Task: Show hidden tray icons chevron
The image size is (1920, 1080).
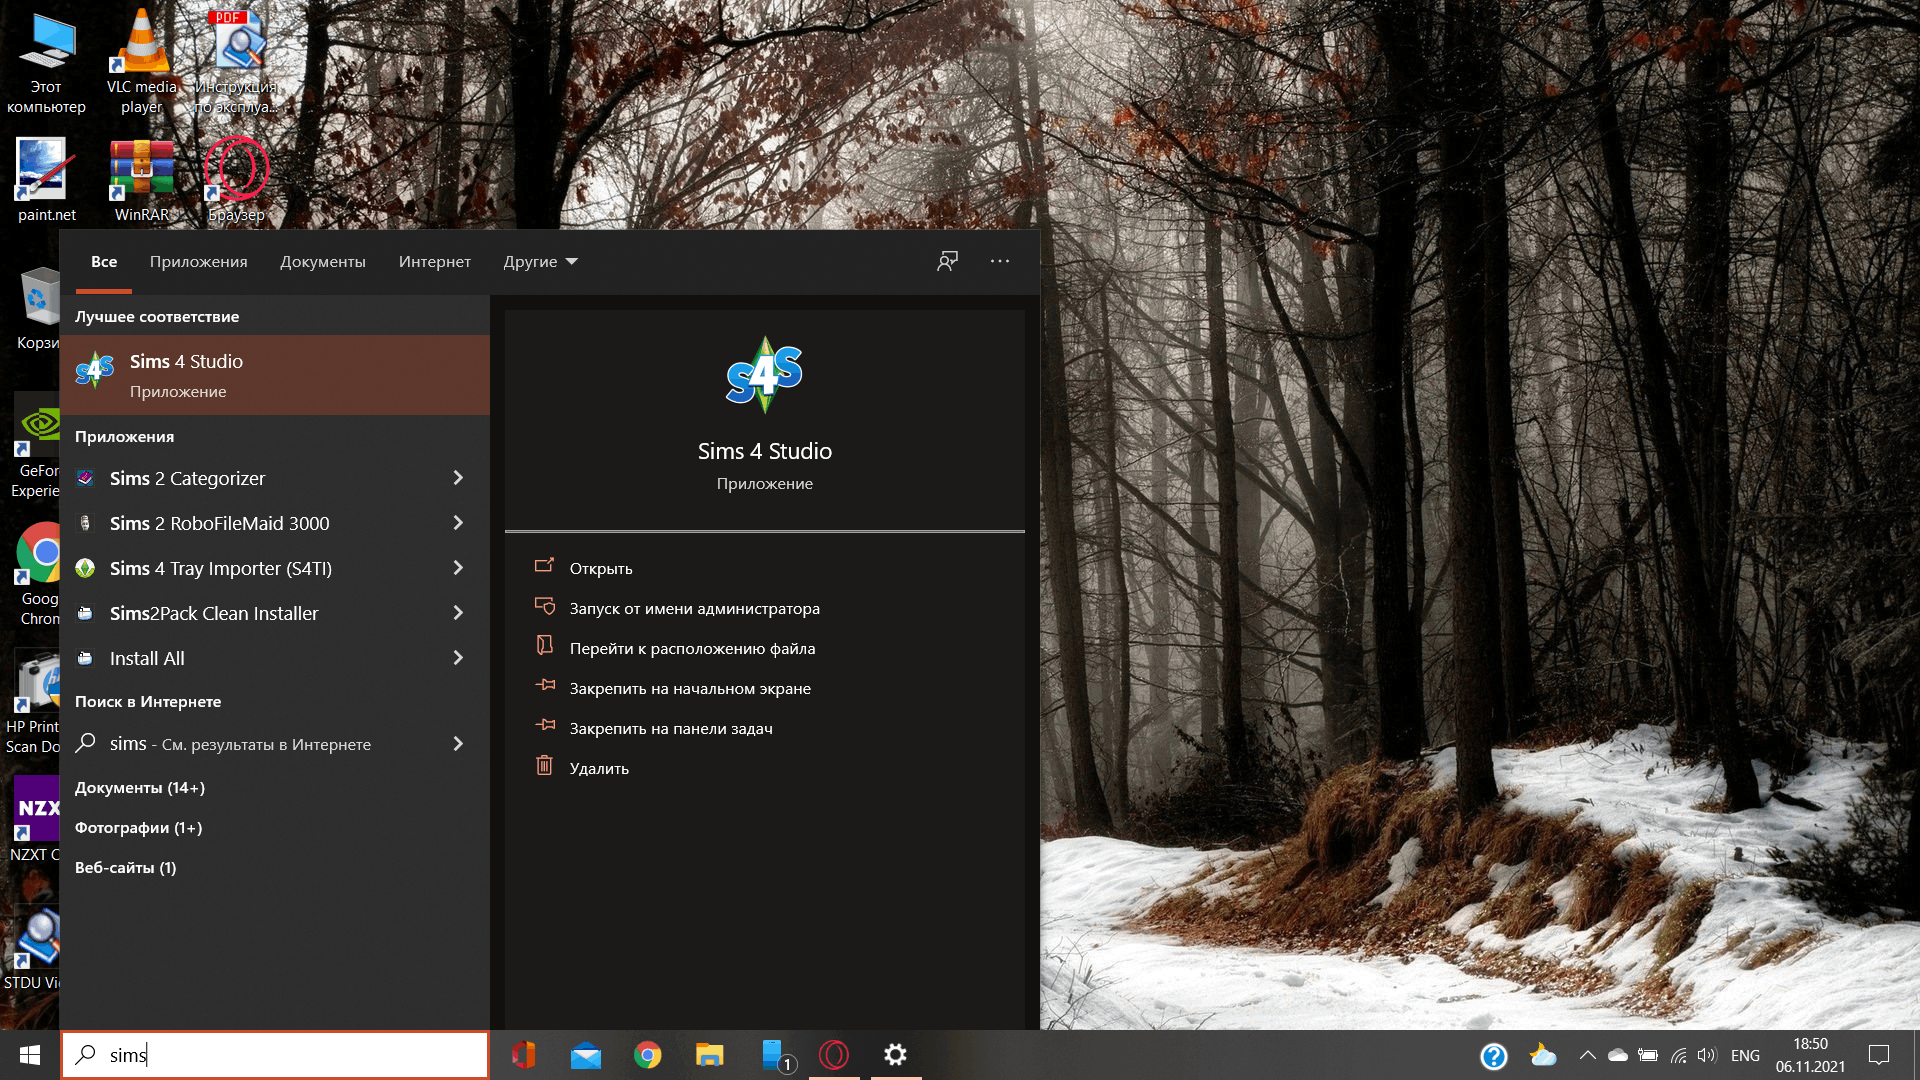Action: 1587,1055
